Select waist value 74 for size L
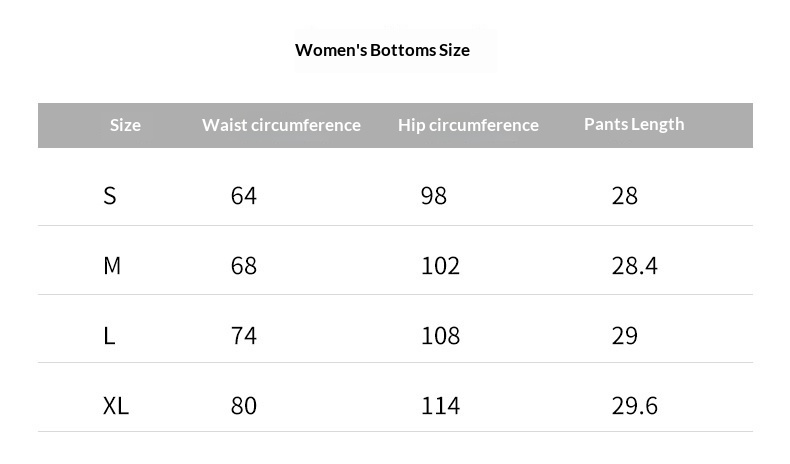 pyautogui.click(x=244, y=335)
